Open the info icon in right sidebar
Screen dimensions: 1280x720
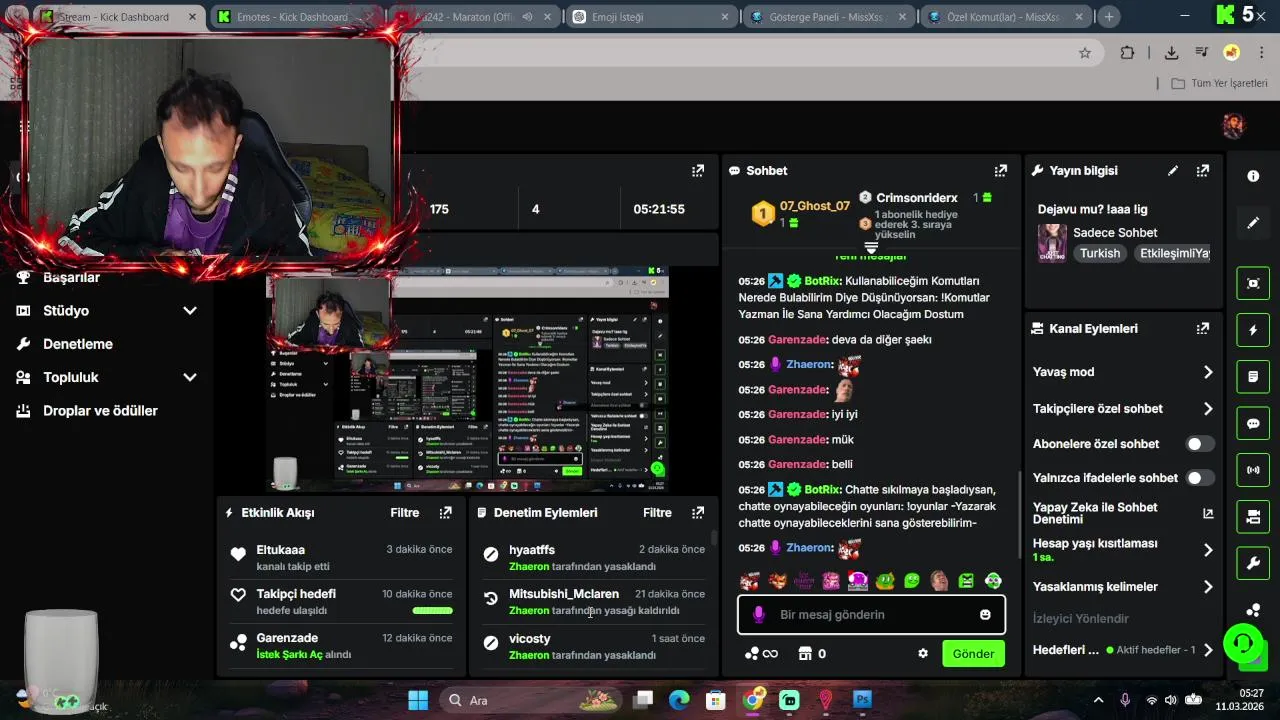pyautogui.click(x=1253, y=176)
